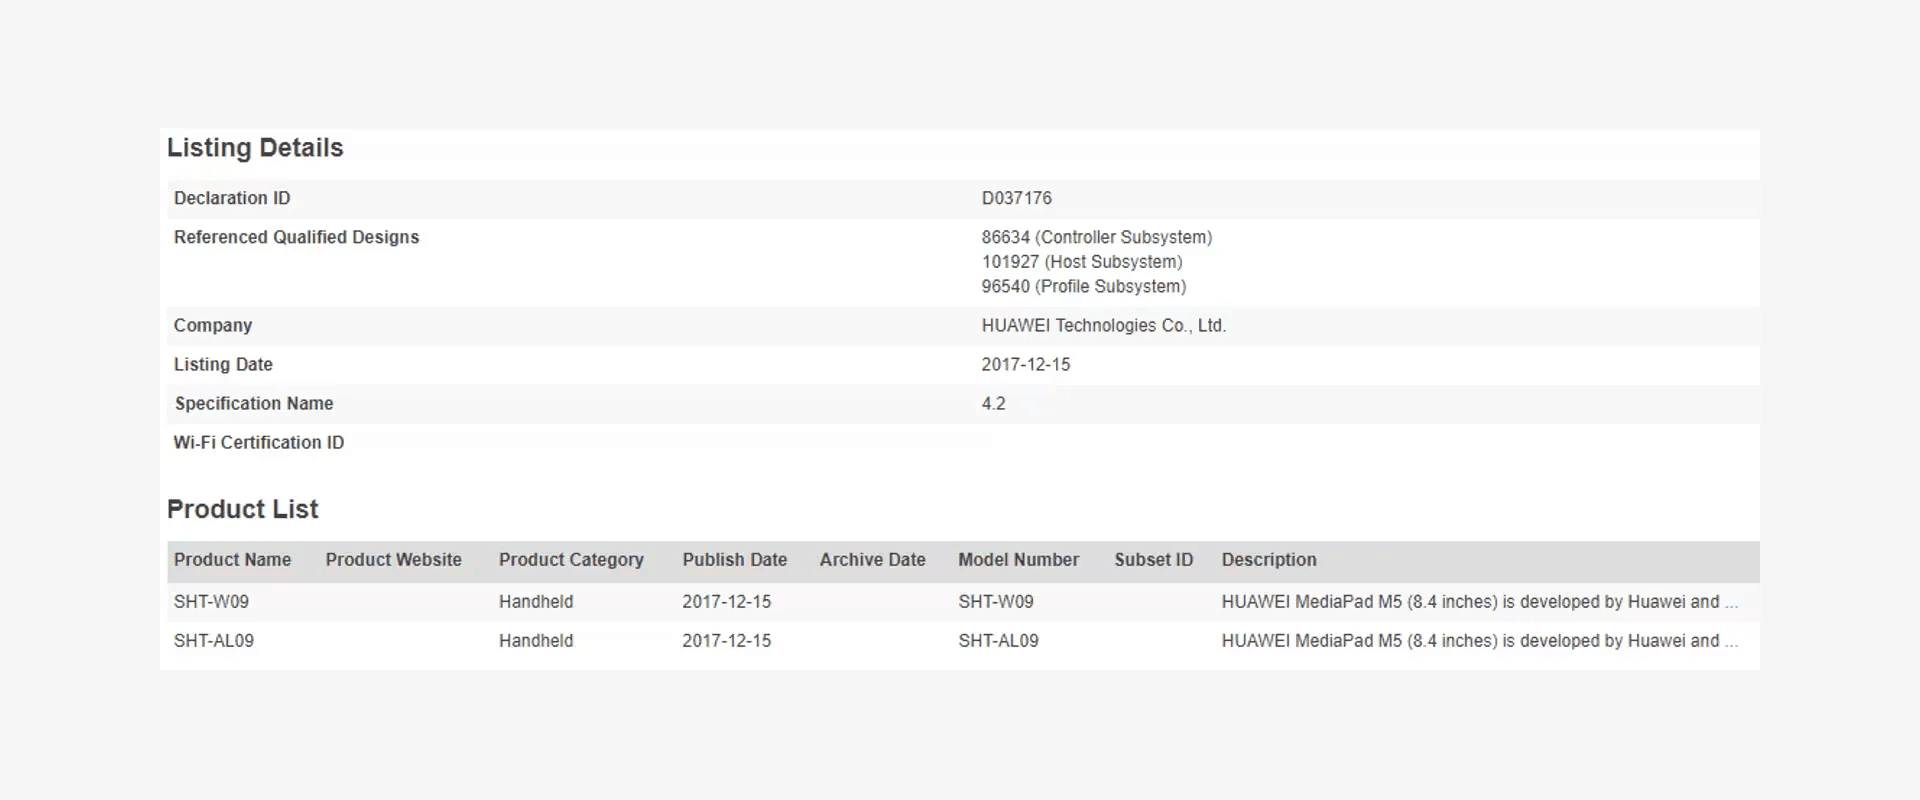Image resolution: width=1920 pixels, height=800 pixels.
Task: Select the Company label
Action: click(213, 325)
